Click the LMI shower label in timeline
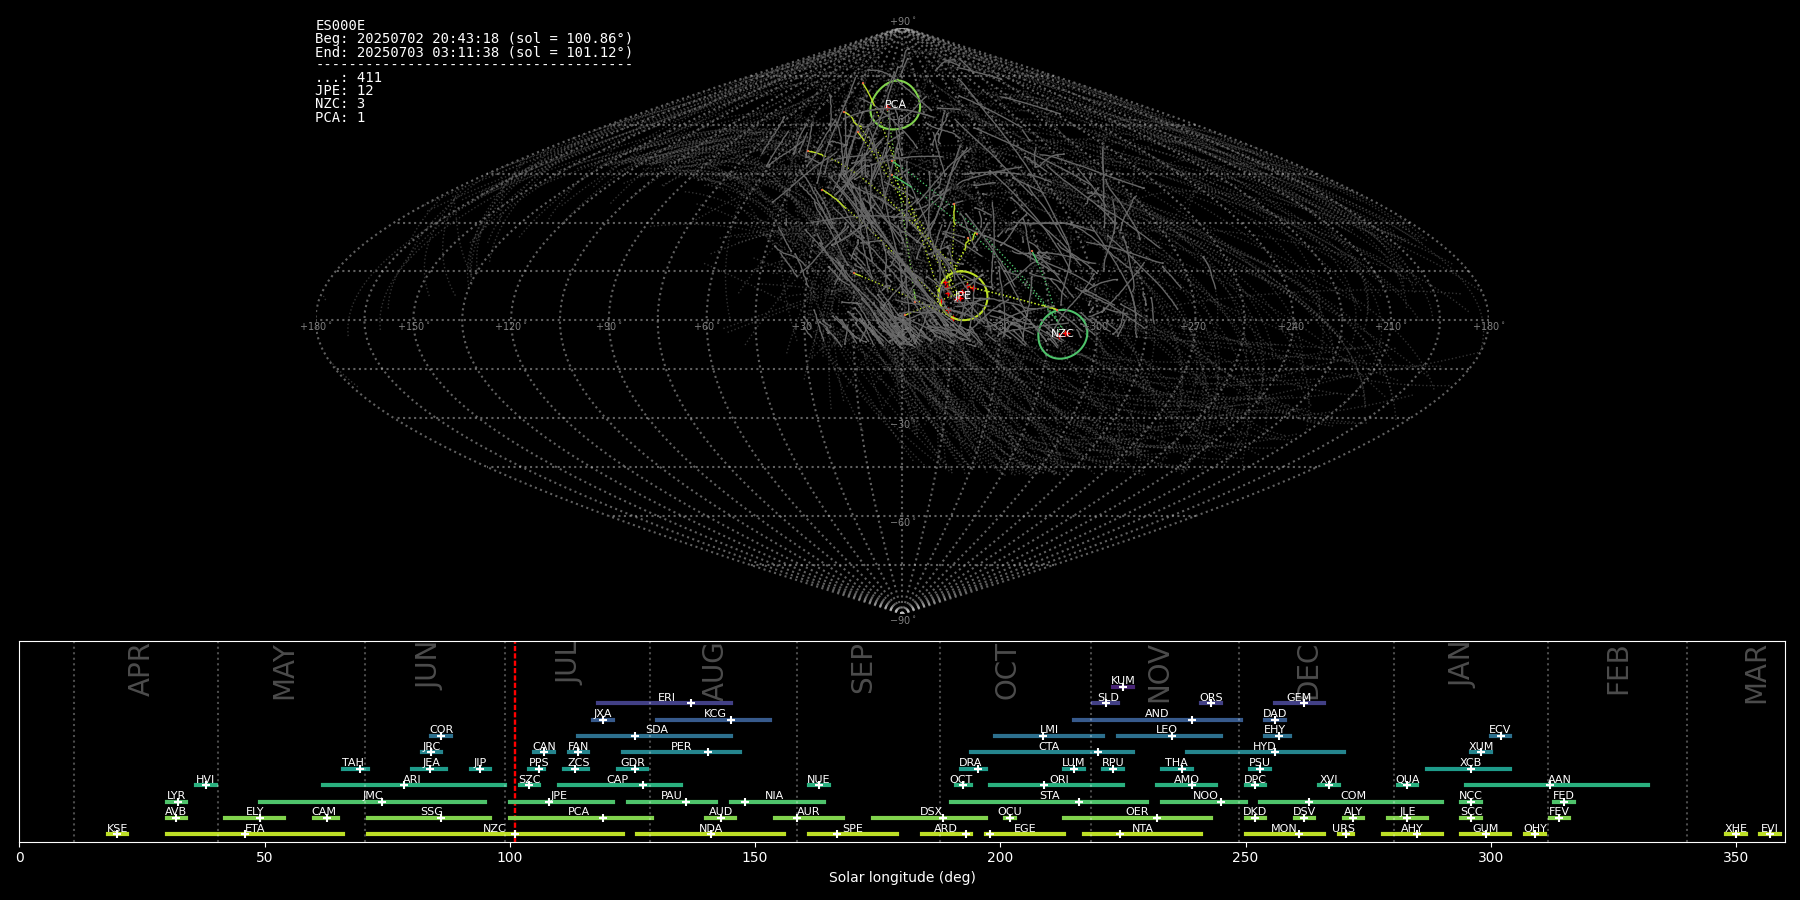 coord(1049,730)
